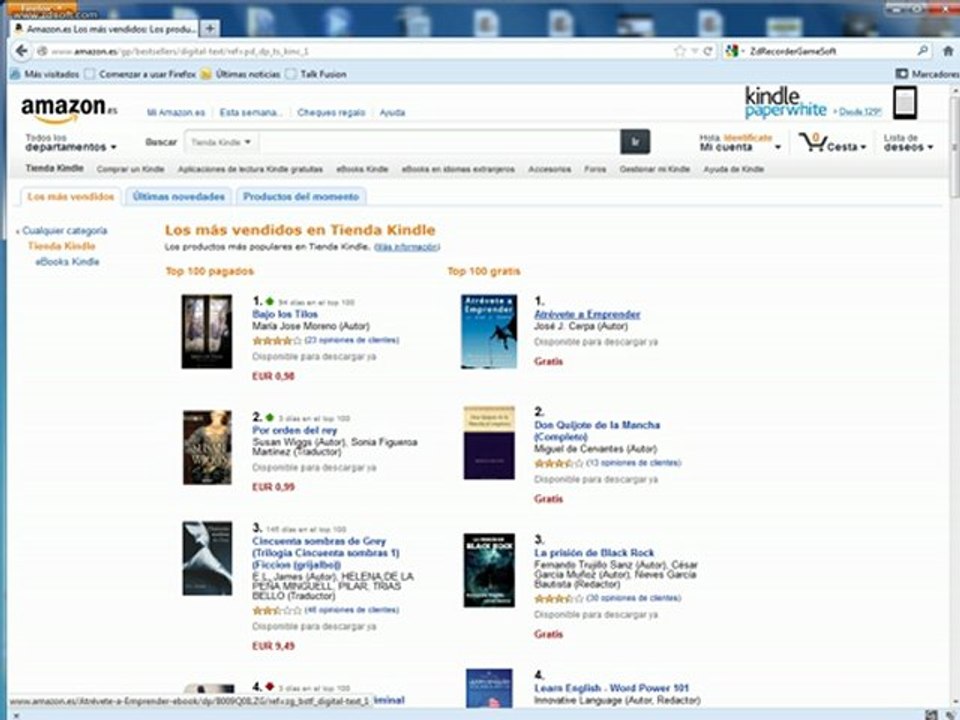The image size is (960, 720).
Task: Open search engine selector dropdown in Firefox
Action: click(733, 51)
